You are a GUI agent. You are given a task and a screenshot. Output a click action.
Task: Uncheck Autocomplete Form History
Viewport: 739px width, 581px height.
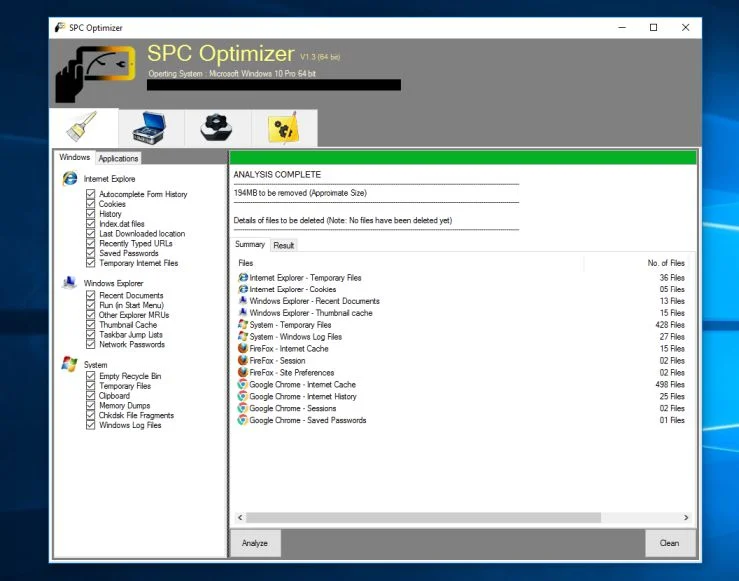pyautogui.click(x=90, y=194)
